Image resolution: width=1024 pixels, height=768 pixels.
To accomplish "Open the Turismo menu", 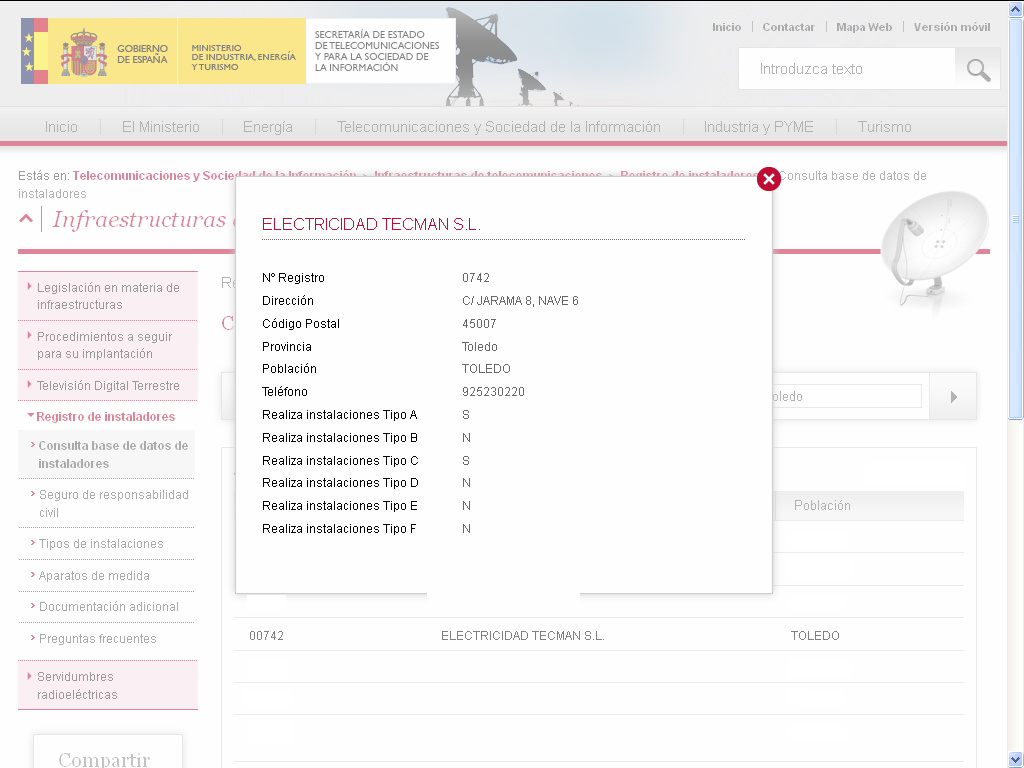I will click(x=884, y=127).
